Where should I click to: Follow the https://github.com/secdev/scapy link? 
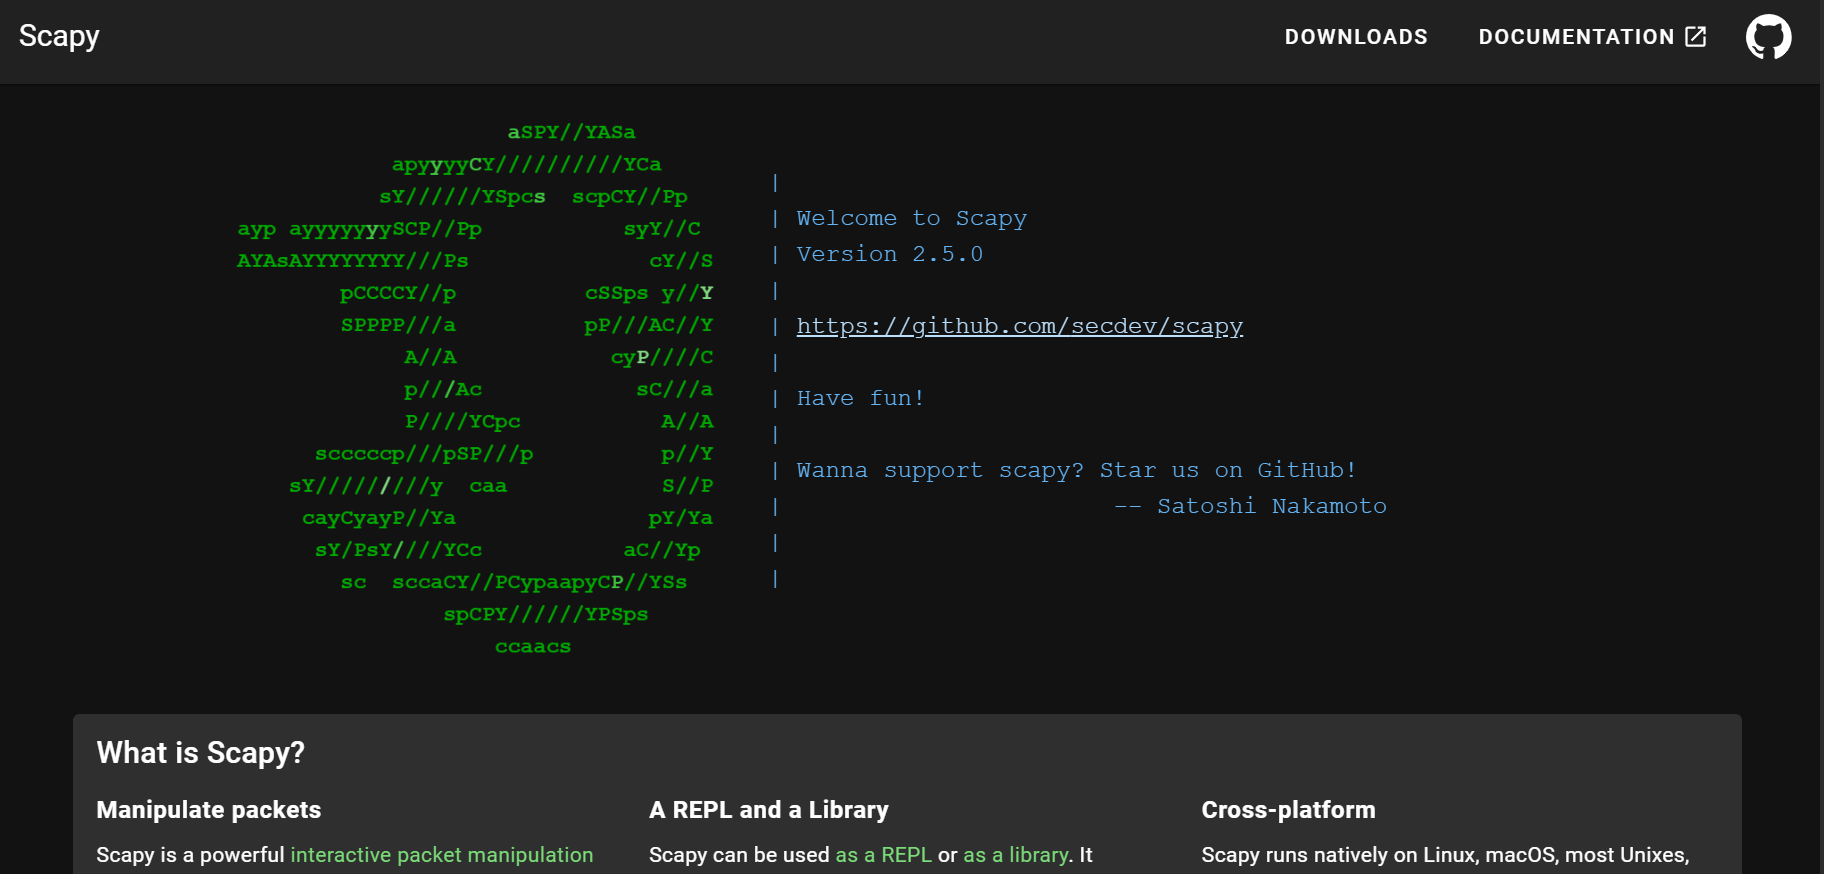pyautogui.click(x=1019, y=326)
